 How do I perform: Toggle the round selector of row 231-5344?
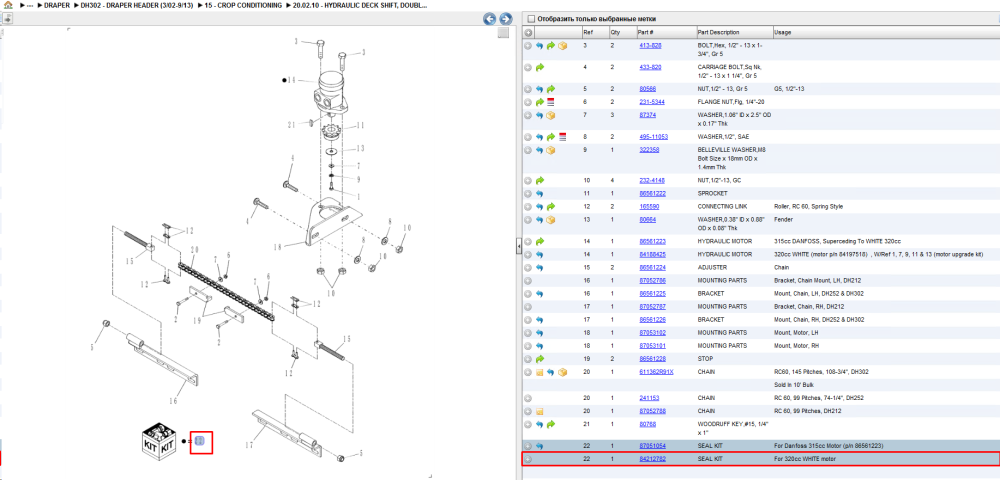pos(528,102)
